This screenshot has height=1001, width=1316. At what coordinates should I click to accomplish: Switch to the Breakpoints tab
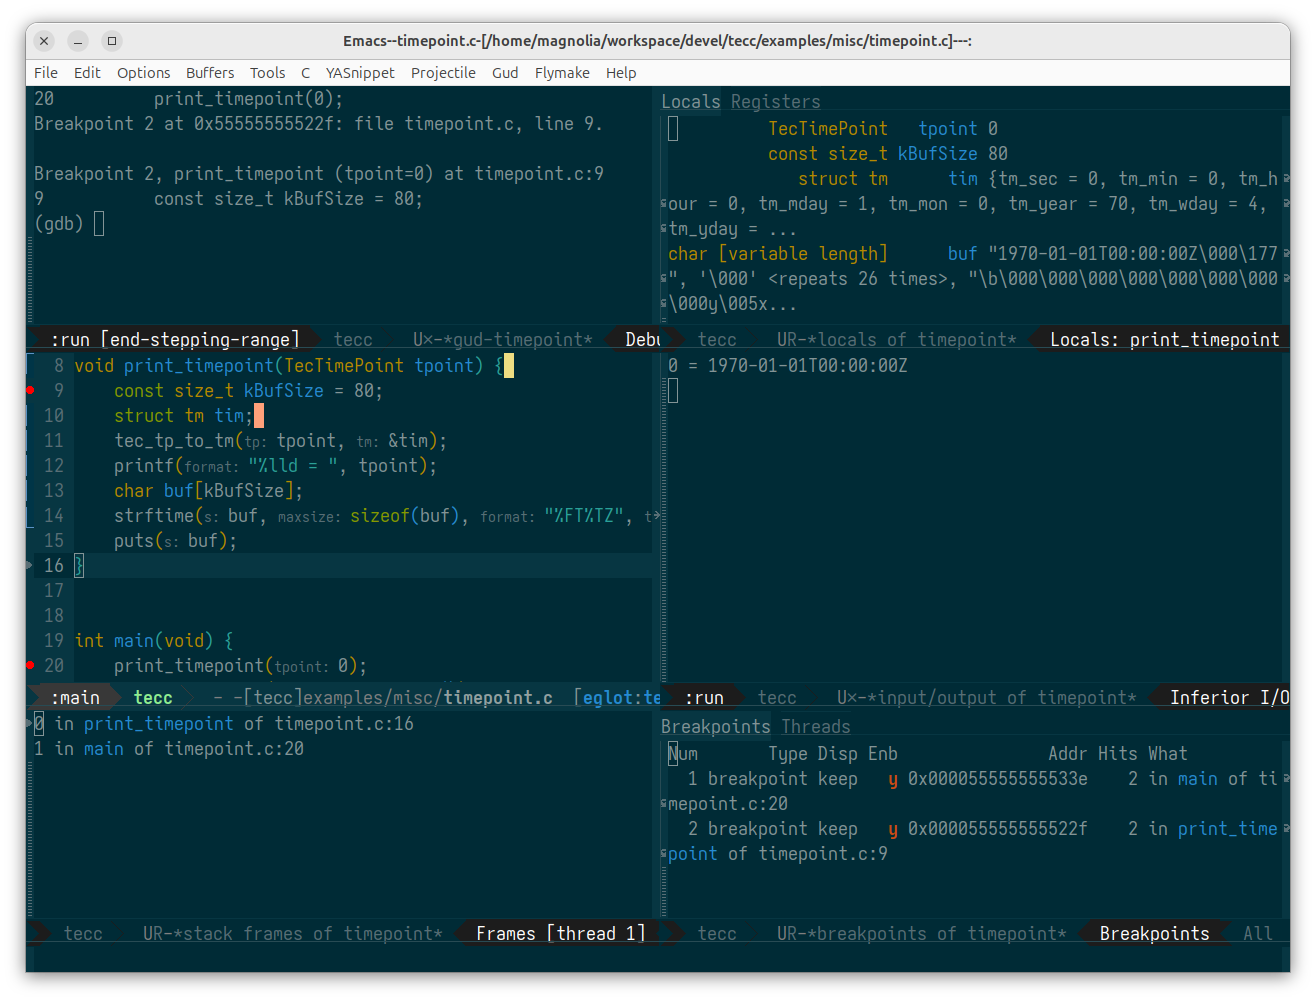[x=715, y=727]
